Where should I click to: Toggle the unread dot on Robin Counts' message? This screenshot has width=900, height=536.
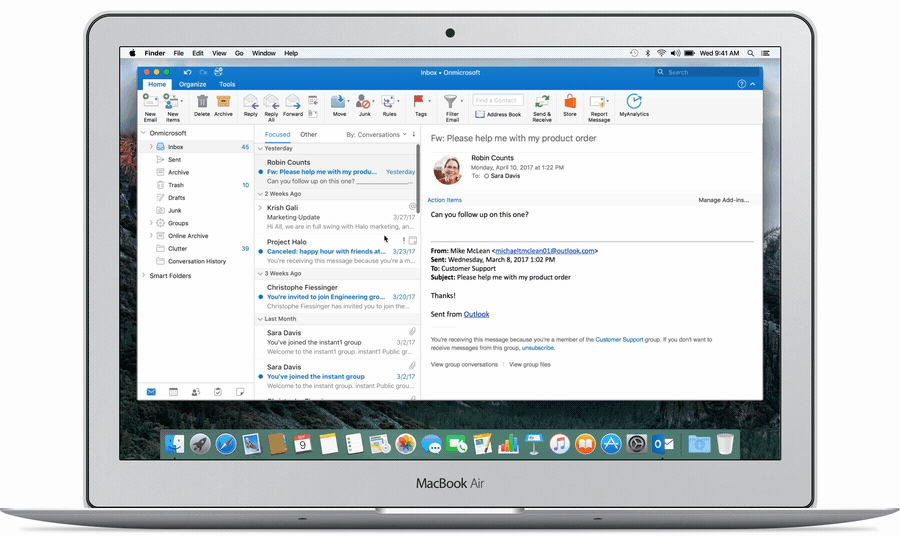pyautogui.click(x=261, y=172)
